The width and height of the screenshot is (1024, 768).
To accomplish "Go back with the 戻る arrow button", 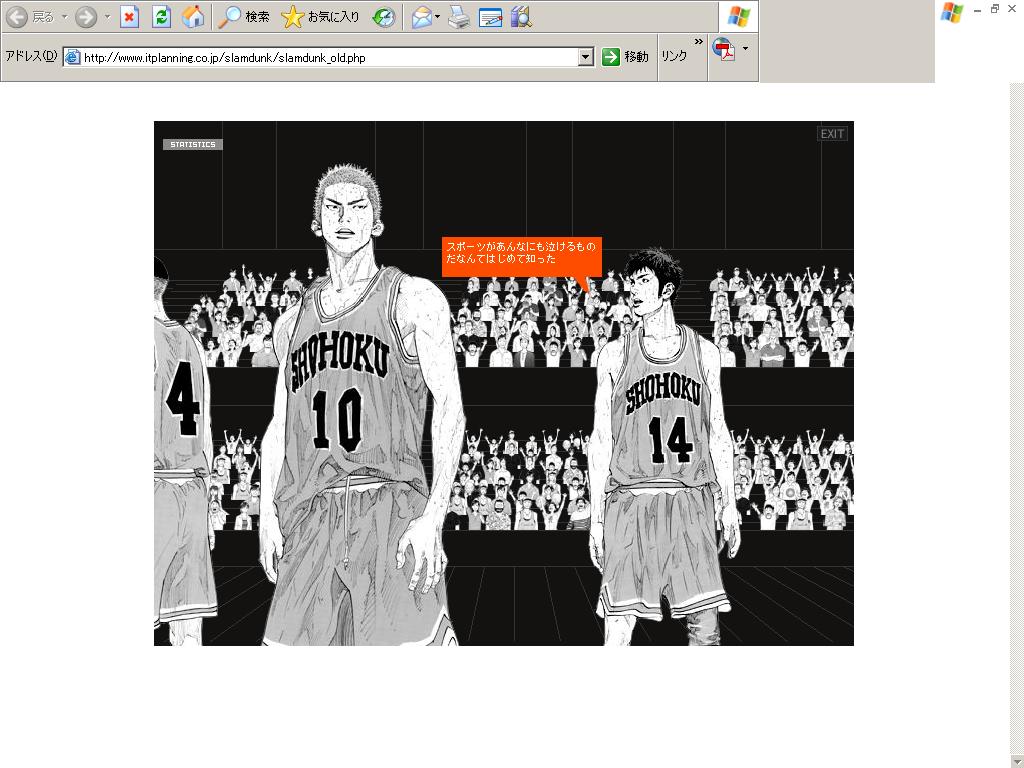I will click(x=30, y=18).
